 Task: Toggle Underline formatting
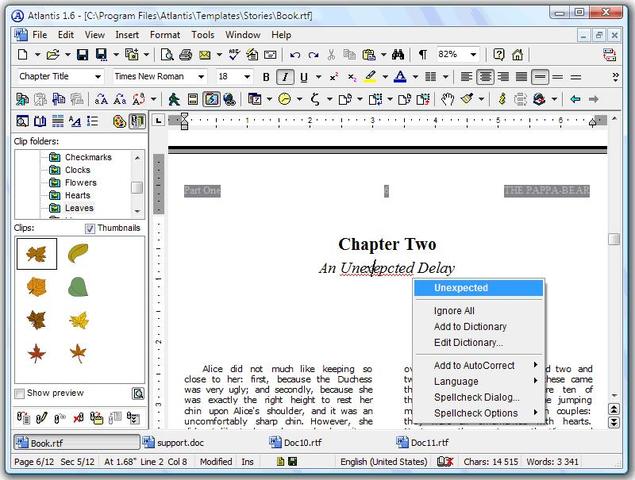(304, 77)
